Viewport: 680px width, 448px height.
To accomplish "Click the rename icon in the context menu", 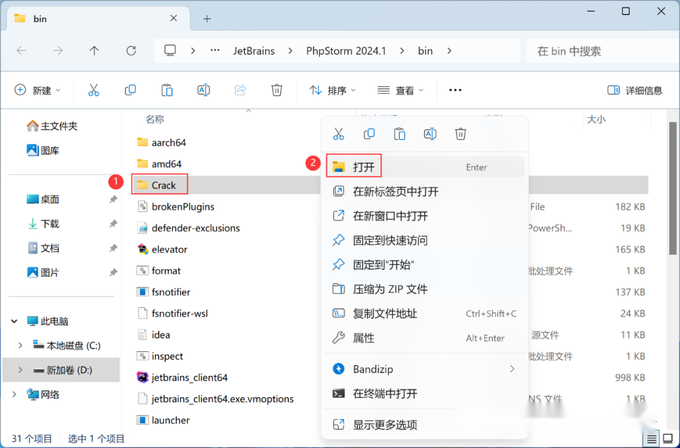I will pyautogui.click(x=430, y=134).
